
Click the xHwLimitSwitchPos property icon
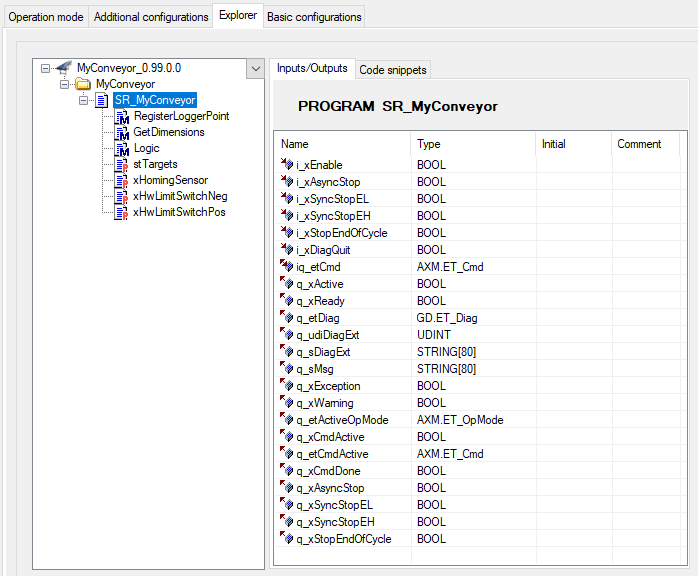click(122, 213)
